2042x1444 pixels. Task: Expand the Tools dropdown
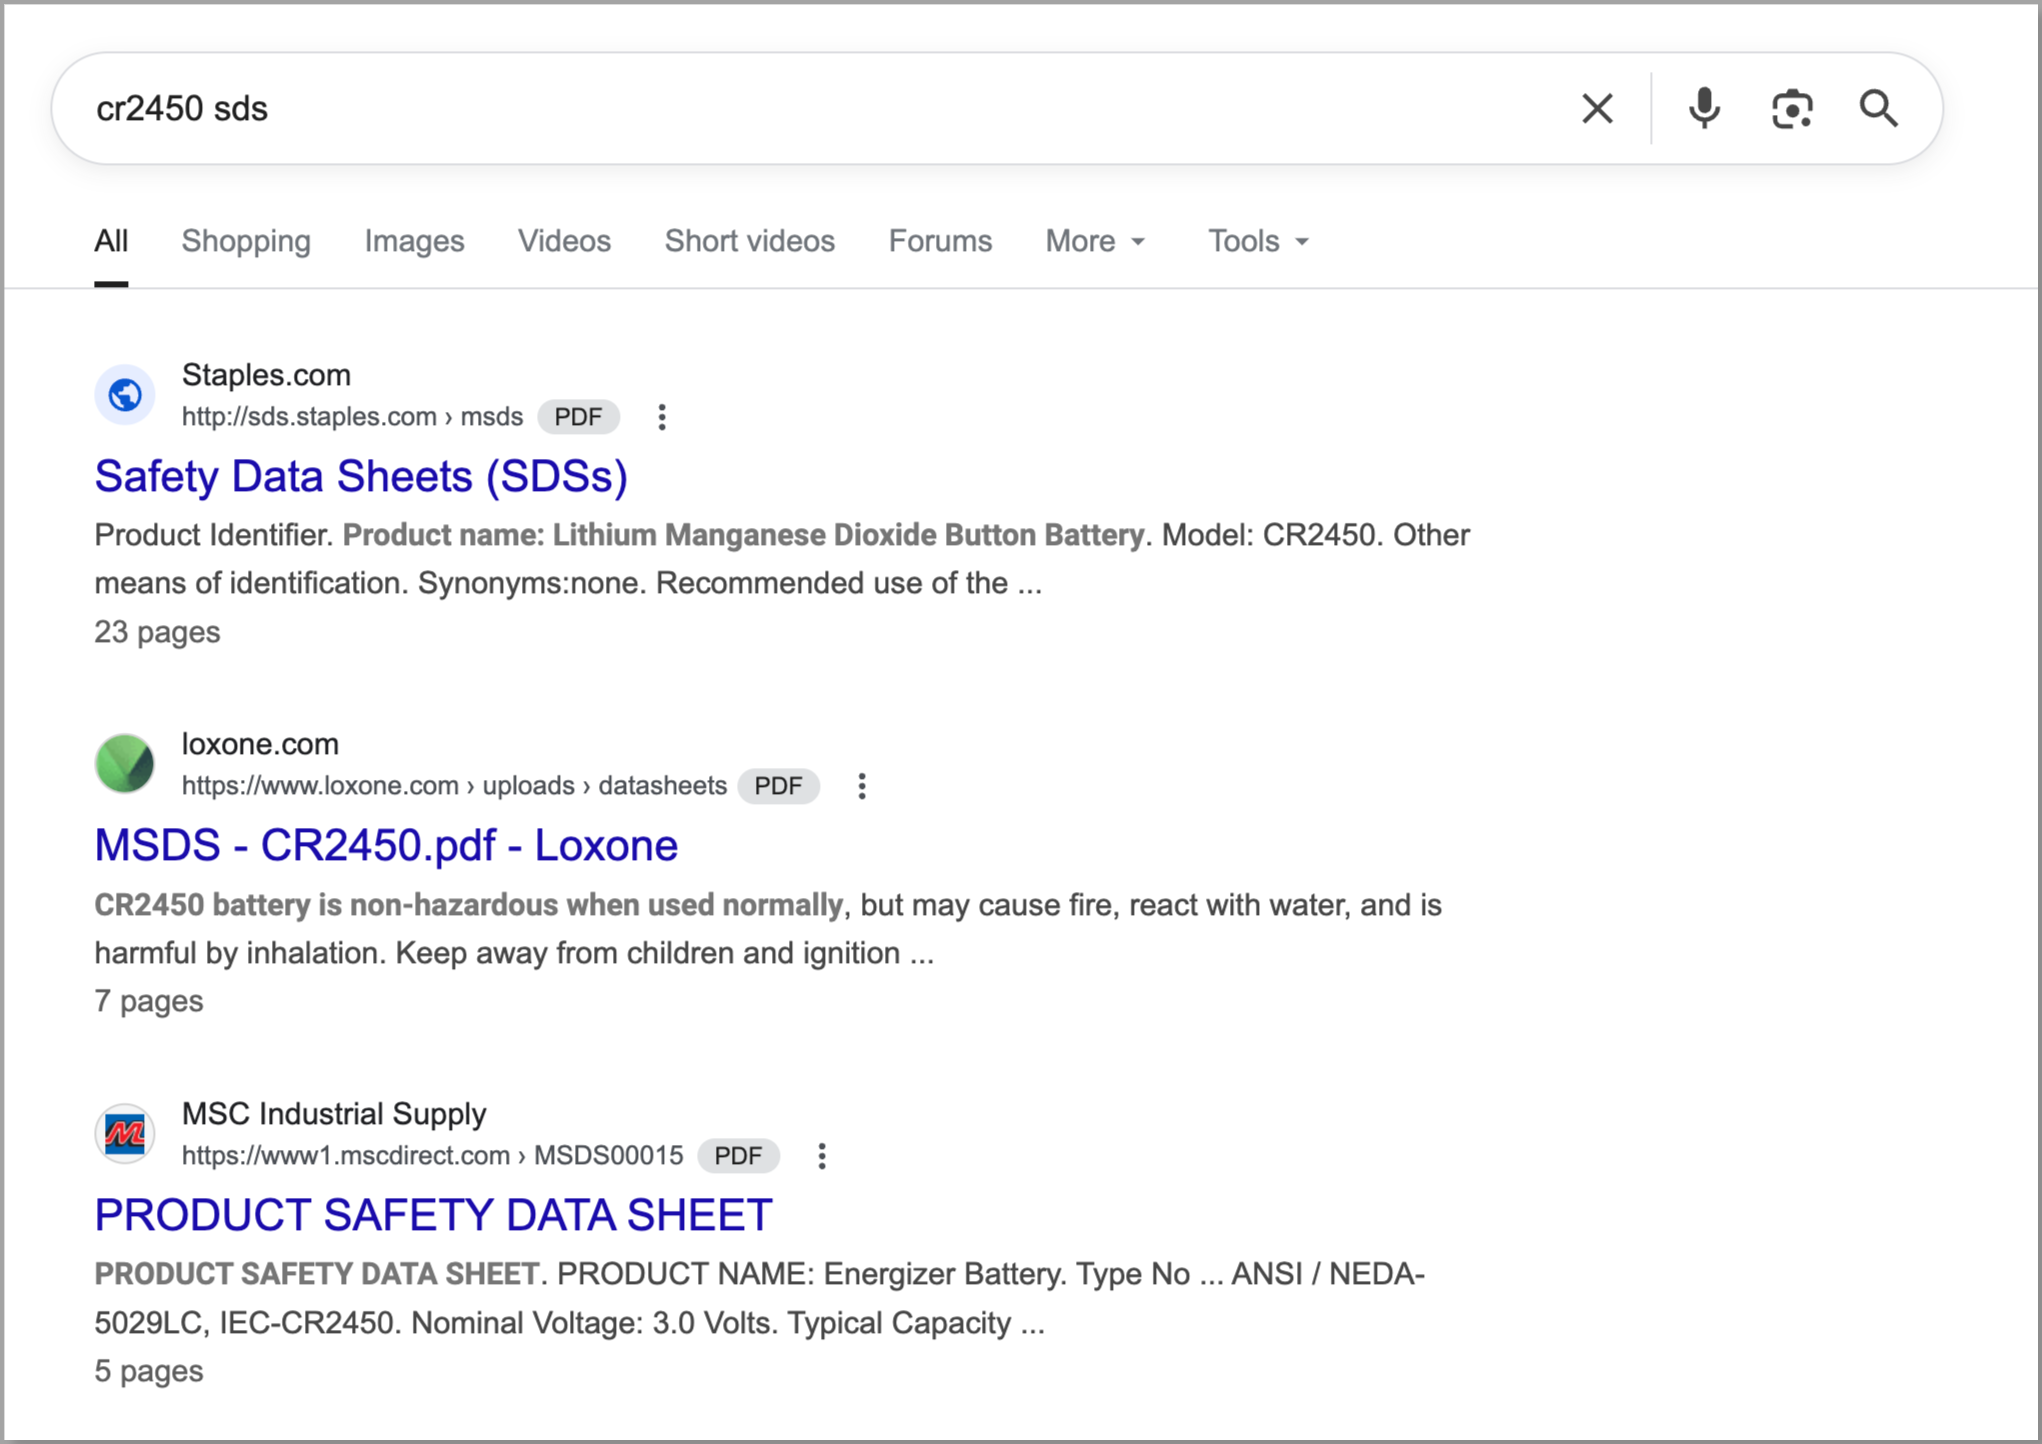click(1257, 241)
